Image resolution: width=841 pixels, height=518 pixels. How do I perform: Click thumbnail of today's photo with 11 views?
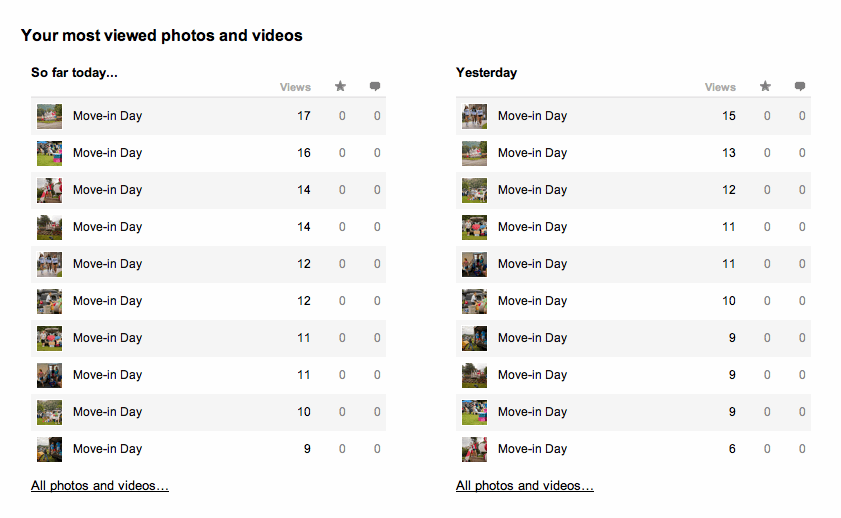click(49, 338)
